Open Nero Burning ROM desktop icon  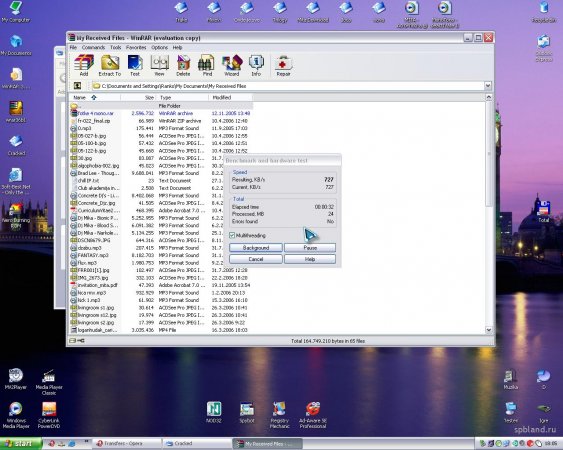tap(16, 217)
